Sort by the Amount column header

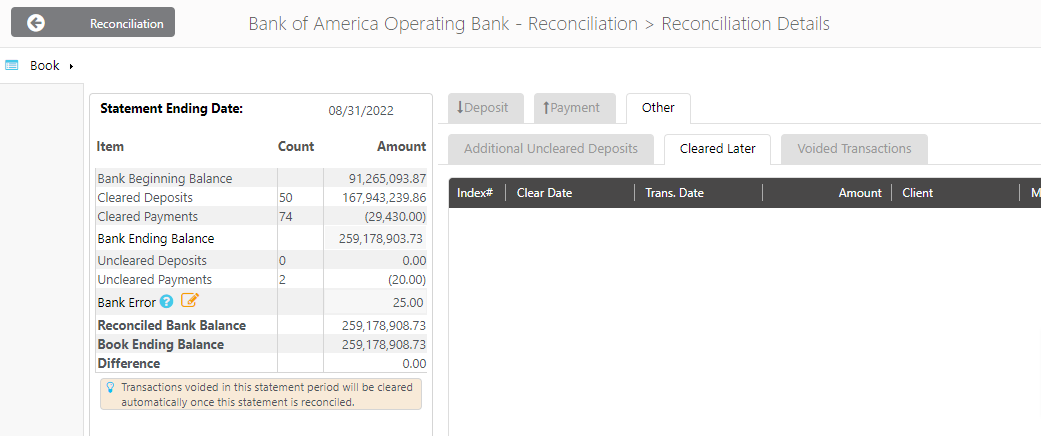pyautogui.click(x=859, y=193)
